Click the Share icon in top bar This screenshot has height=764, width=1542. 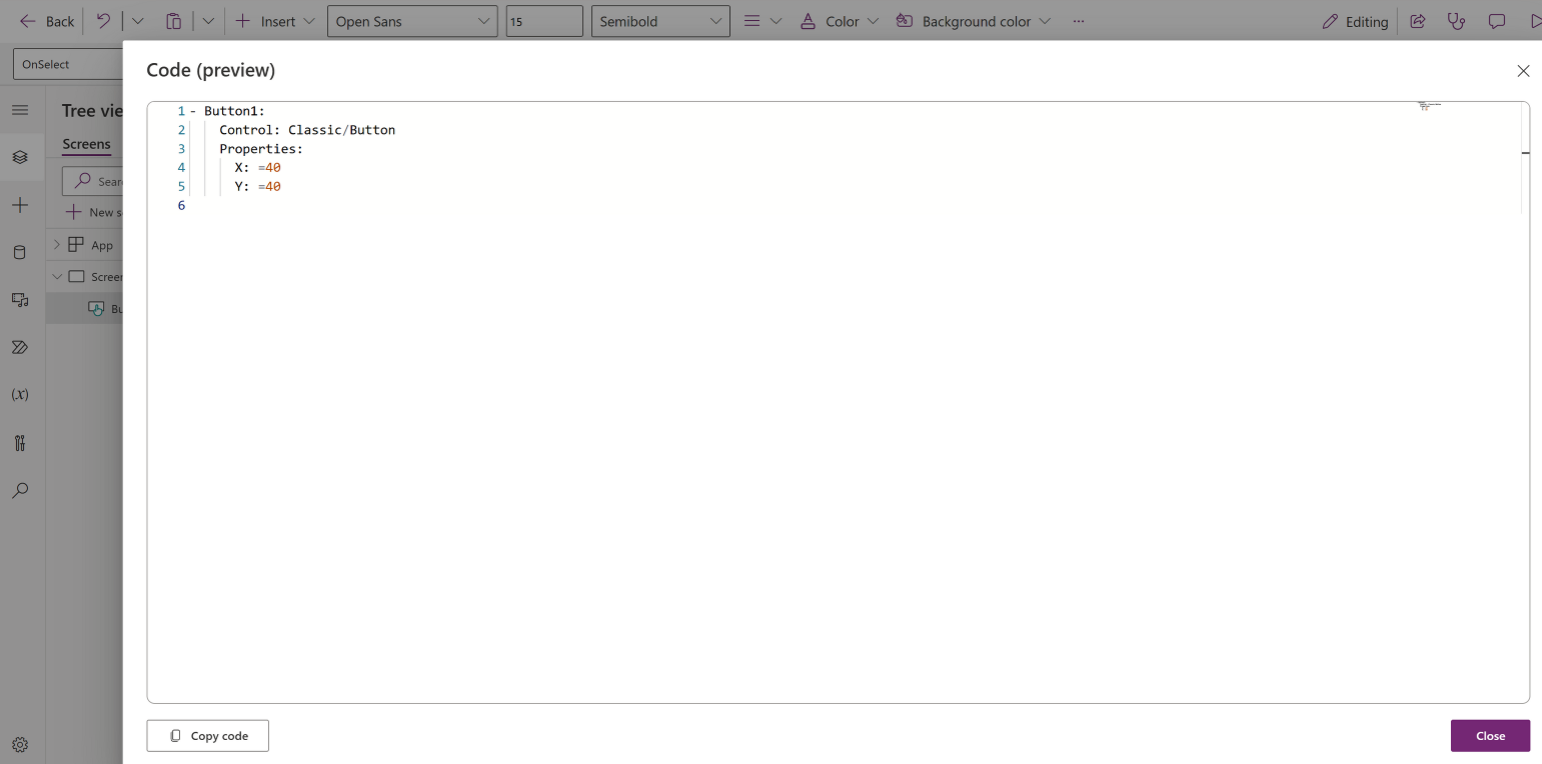point(1417,21)
